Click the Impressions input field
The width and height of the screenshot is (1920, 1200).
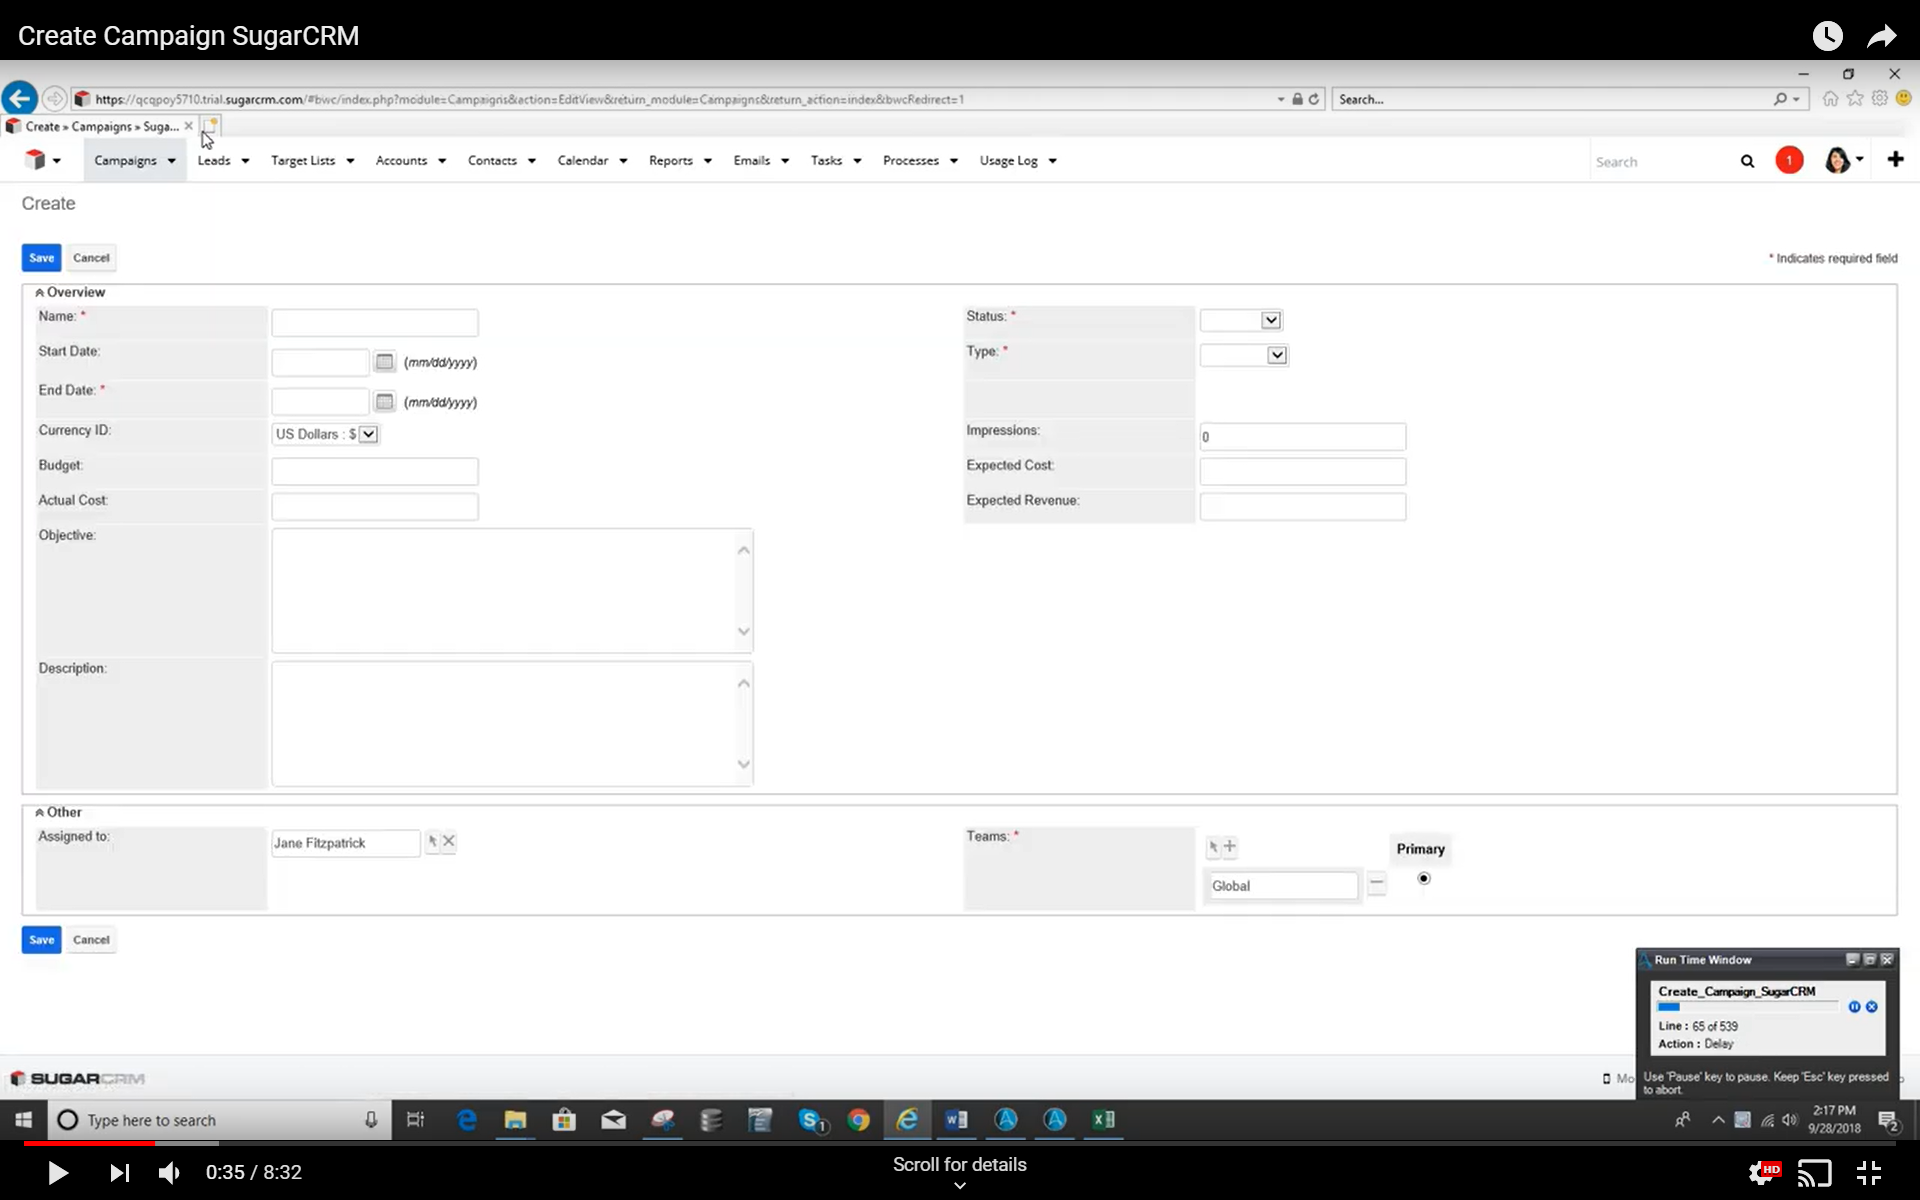tap(1303, 436)
